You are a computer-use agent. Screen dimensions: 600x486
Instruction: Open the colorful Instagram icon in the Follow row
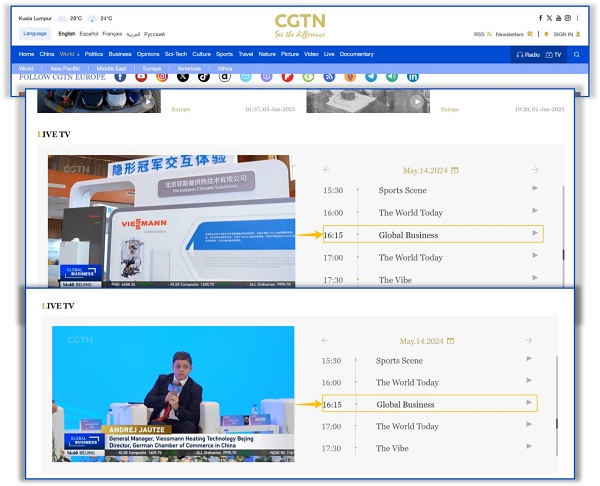[162, 77]
